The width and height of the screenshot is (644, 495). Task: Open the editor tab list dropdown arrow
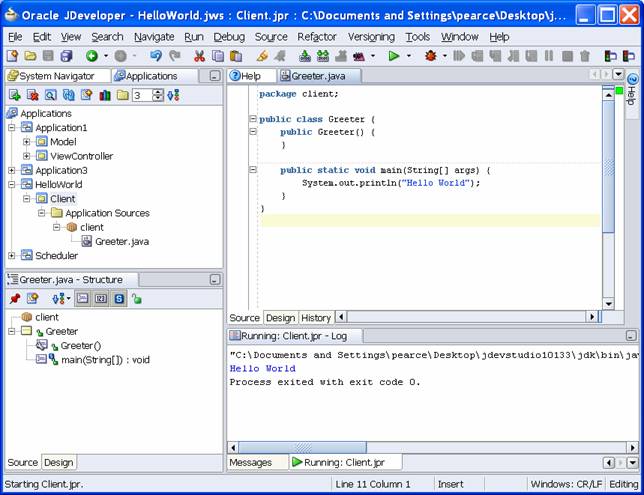coord(618,74)
